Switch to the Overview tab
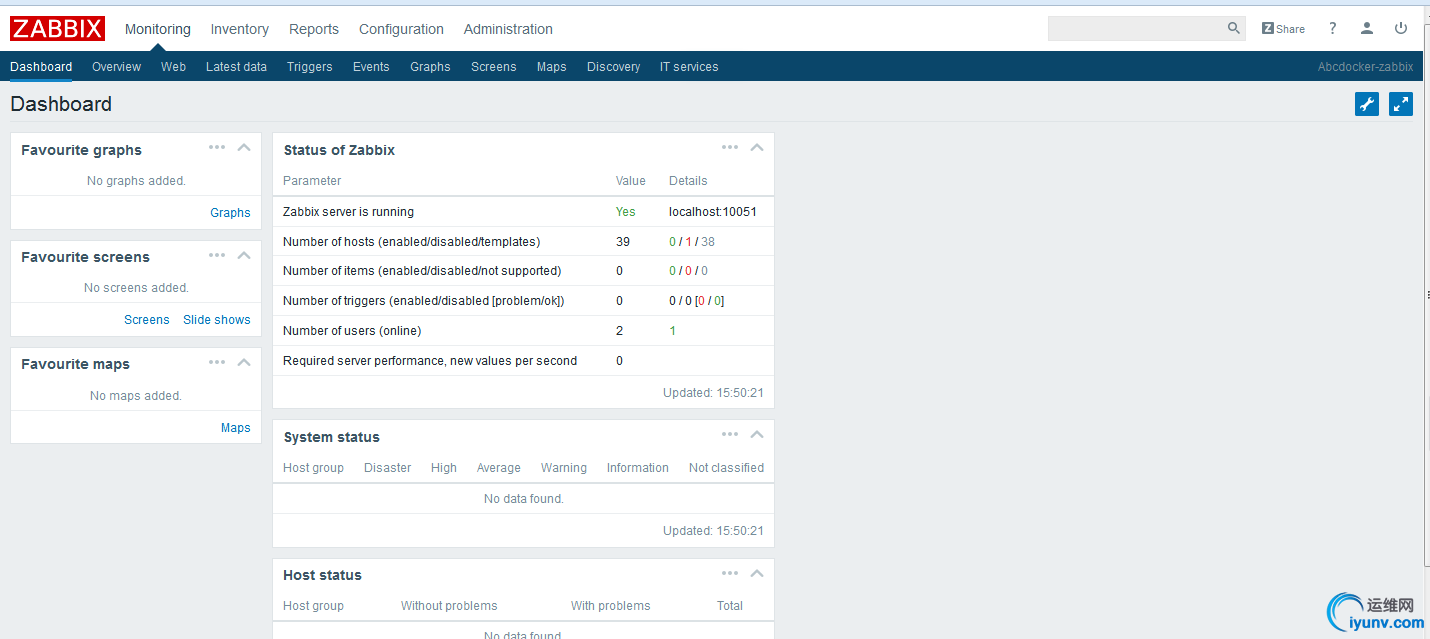The width and height of the screenshot is (1430, 639). pyautogui.click(x=116, y=67)
